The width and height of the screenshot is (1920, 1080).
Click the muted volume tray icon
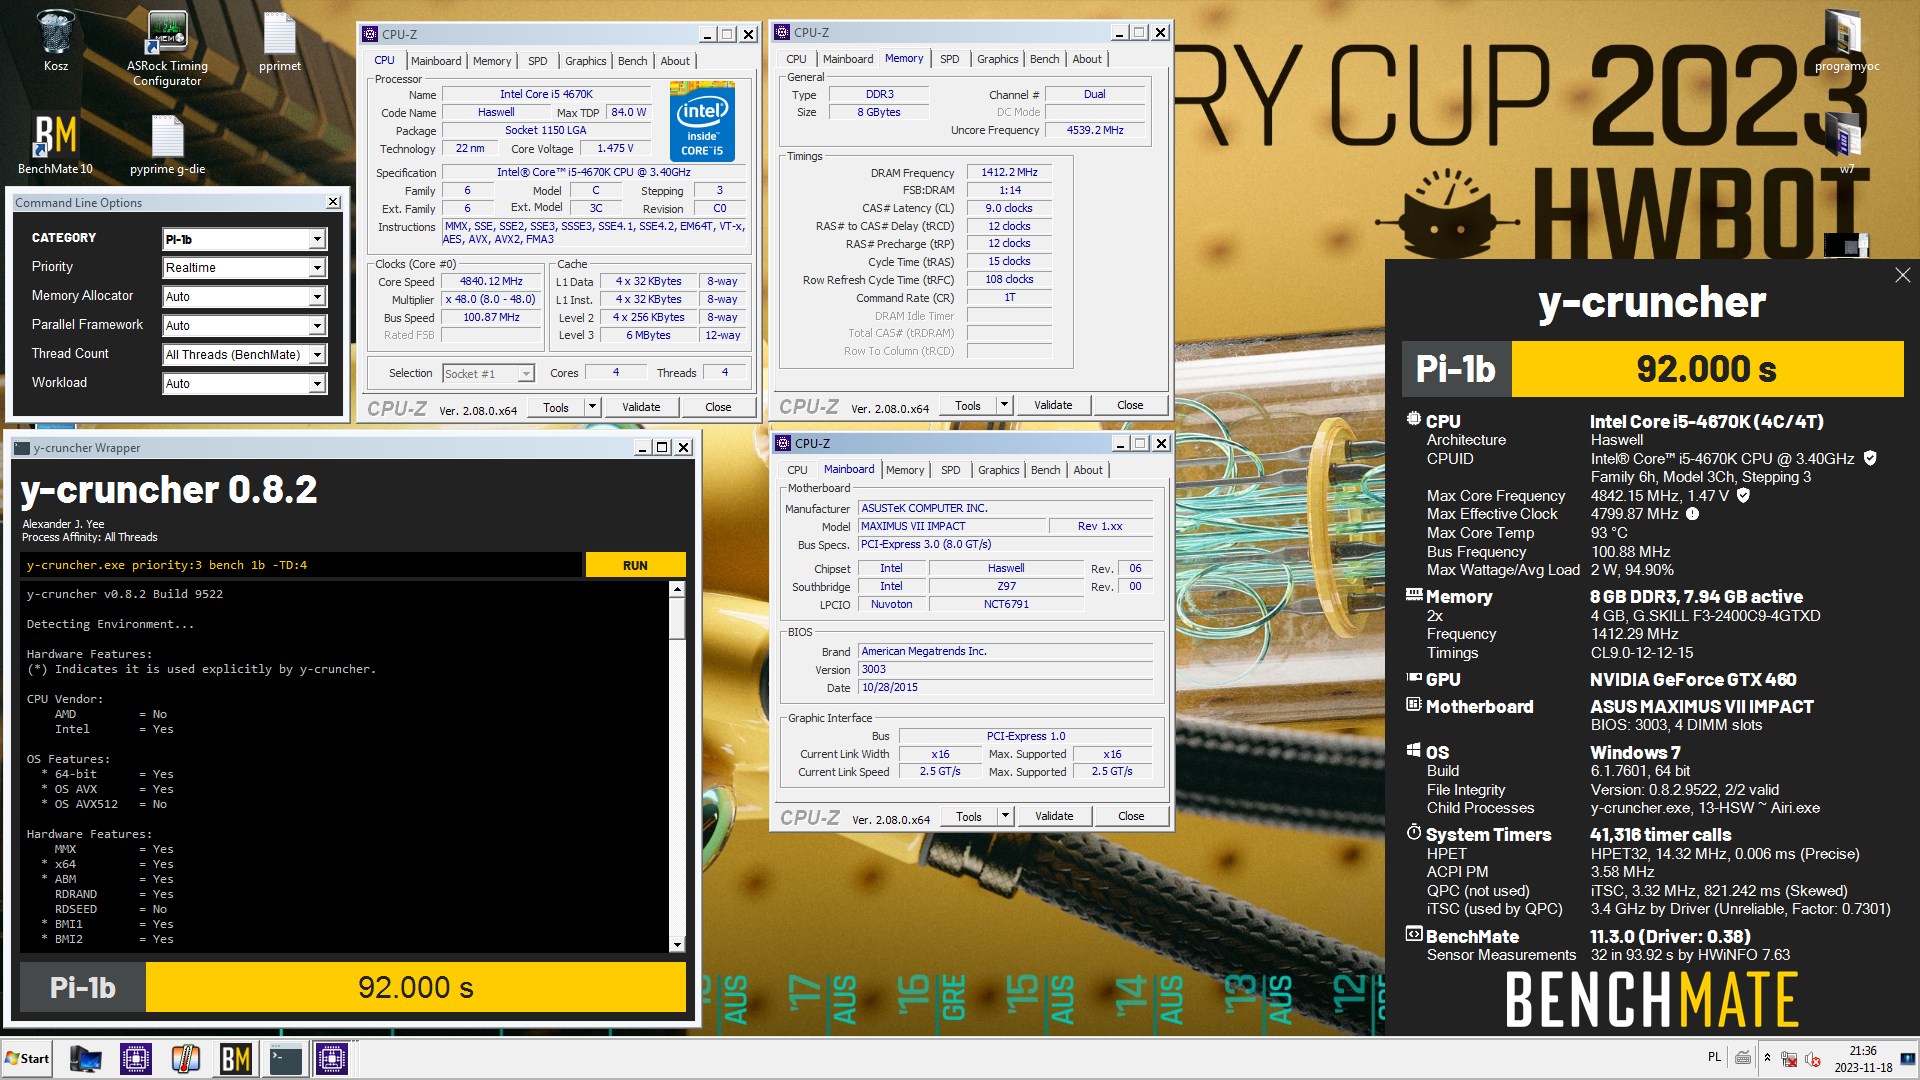pyautogui.click(x=1811, y=1059)
